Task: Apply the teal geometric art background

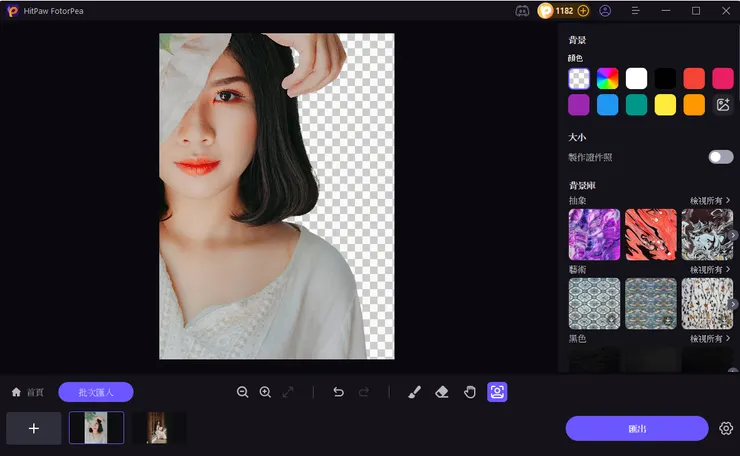Action: 594,304
